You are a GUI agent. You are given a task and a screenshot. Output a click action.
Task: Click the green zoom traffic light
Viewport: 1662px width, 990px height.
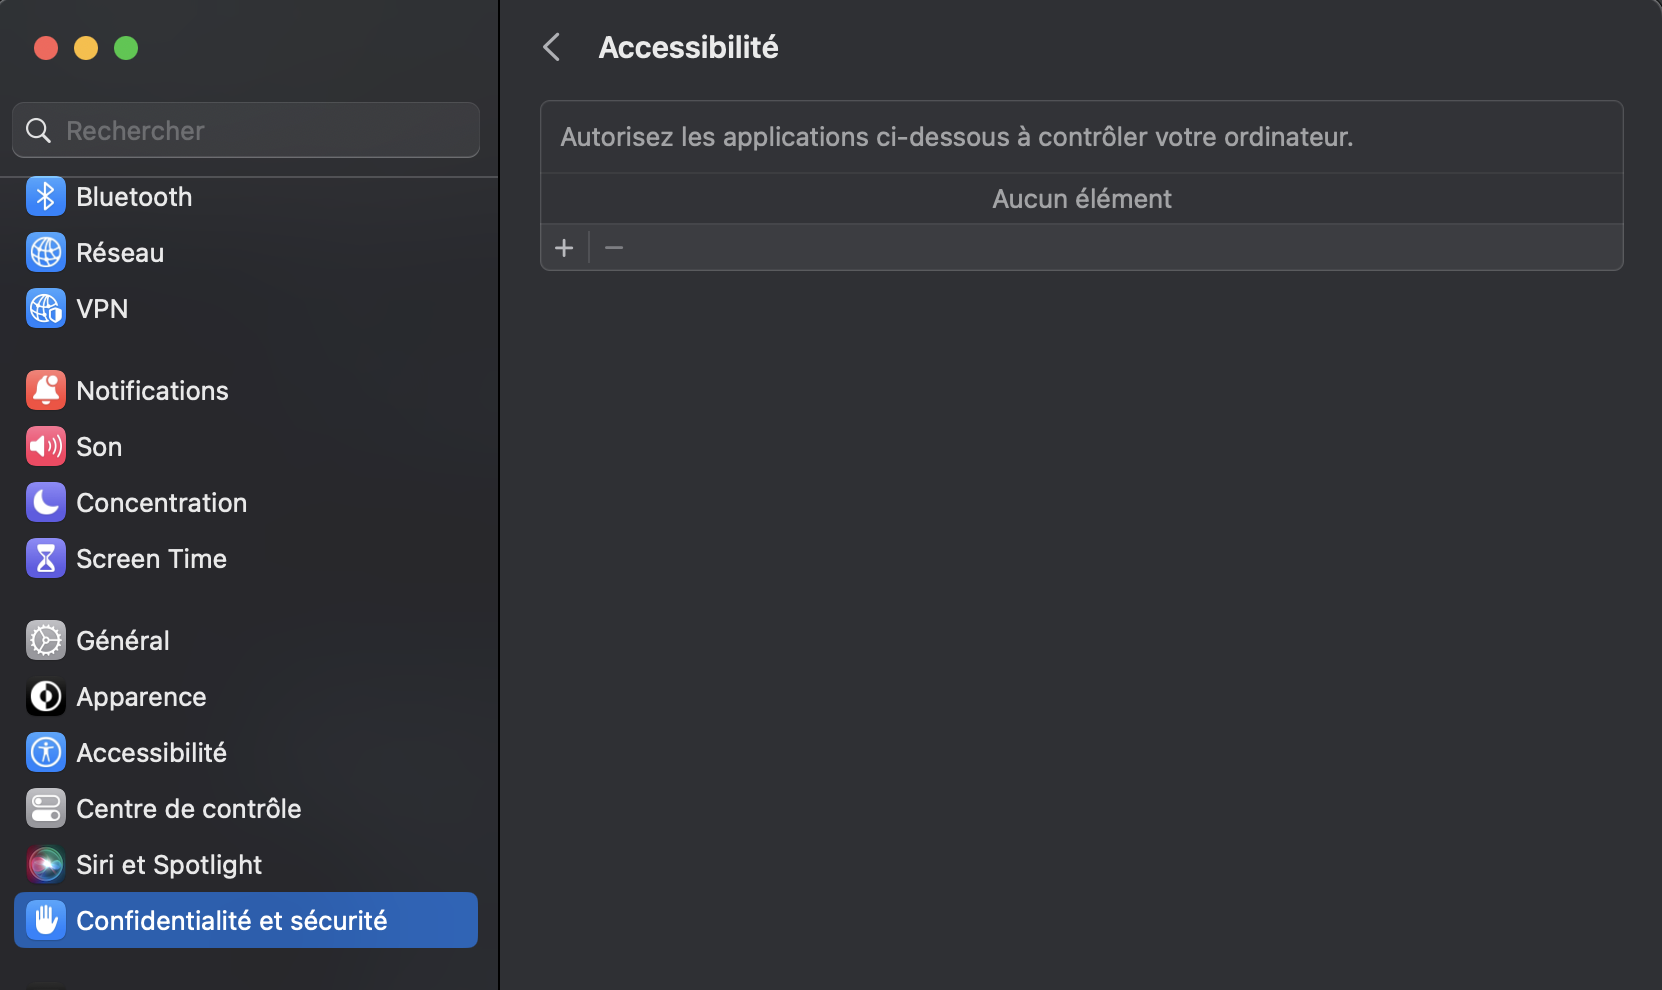click(126, 47)
